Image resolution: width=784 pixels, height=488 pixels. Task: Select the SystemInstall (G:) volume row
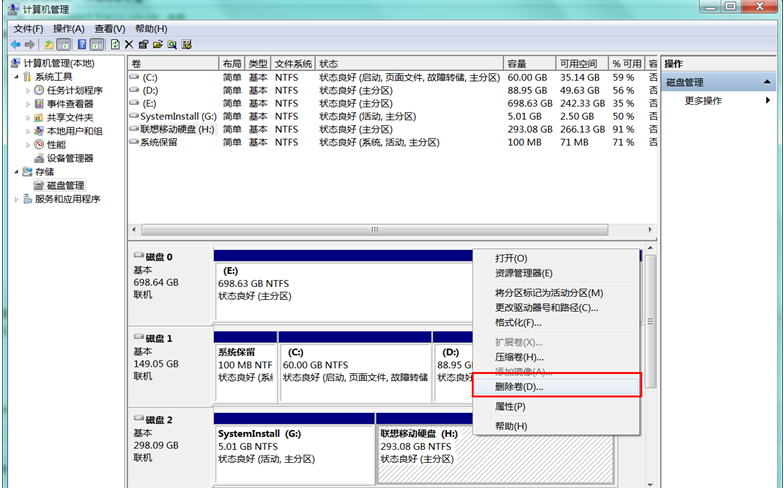(172, 116)
